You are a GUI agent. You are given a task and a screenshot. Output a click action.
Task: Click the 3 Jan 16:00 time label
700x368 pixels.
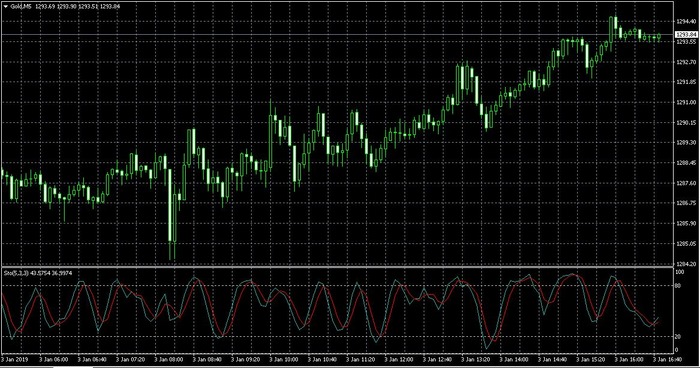click(x=629, y=359)
